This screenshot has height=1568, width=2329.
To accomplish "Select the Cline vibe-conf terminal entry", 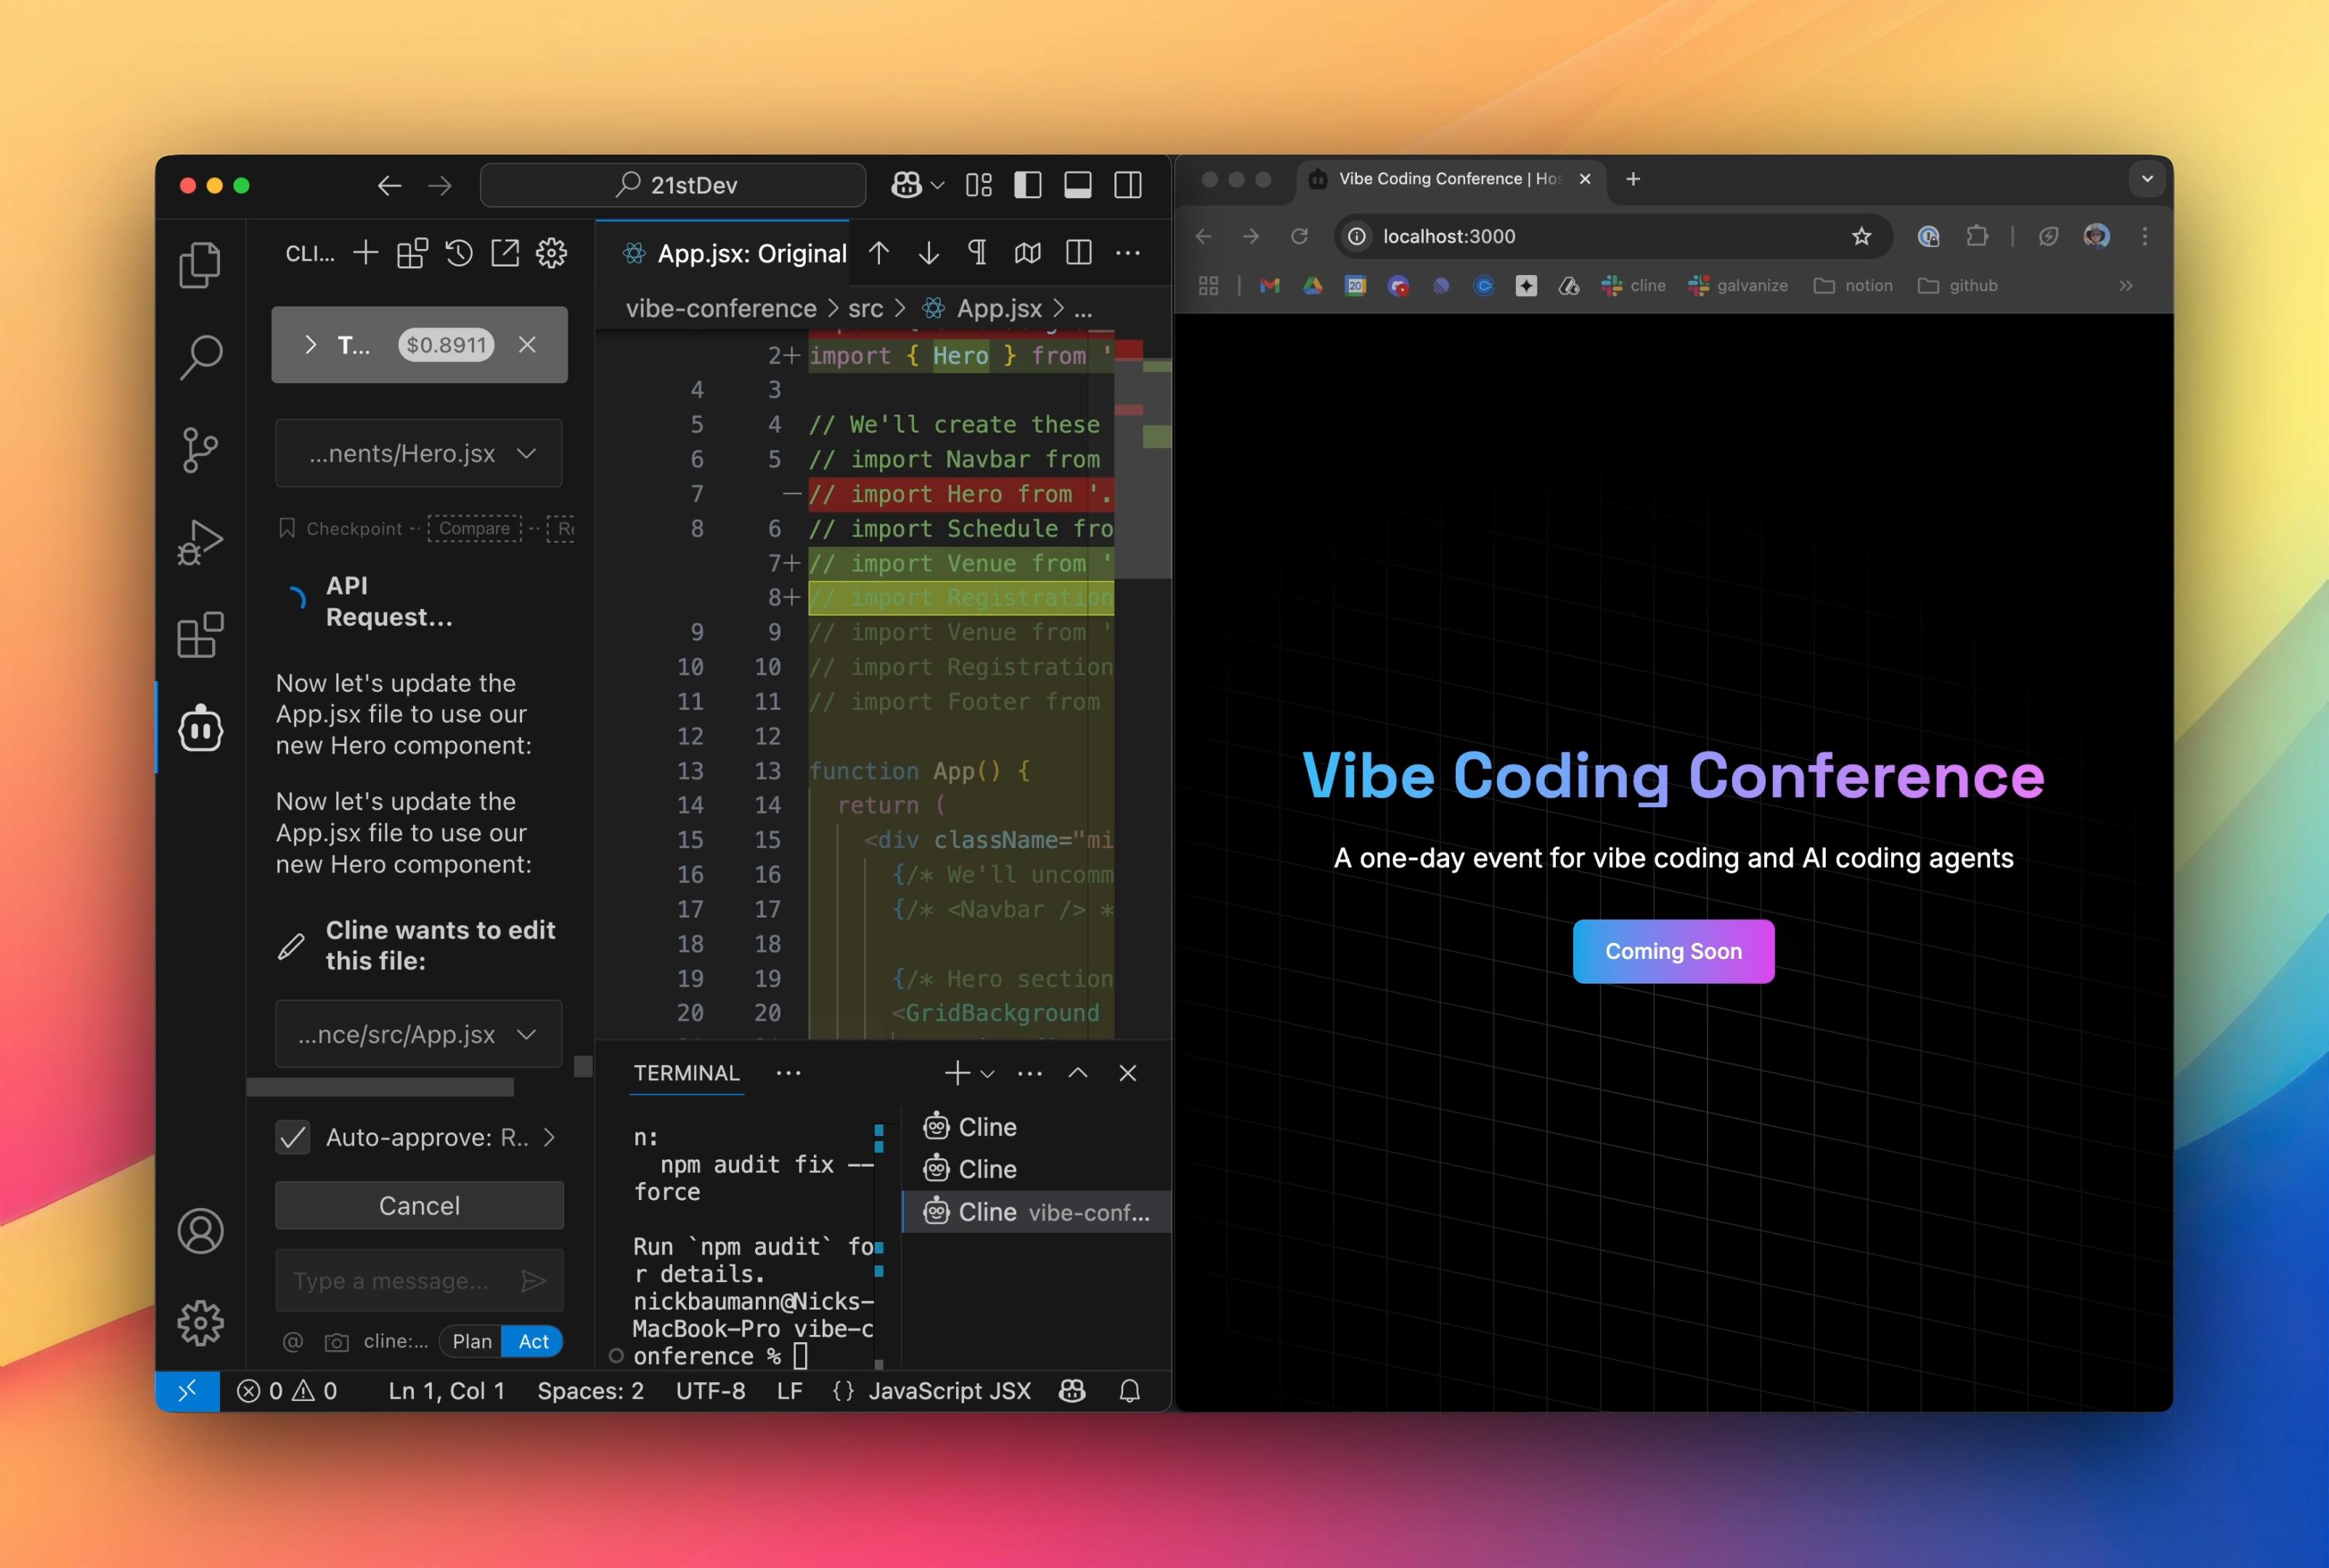I will pos(1036,1212).
